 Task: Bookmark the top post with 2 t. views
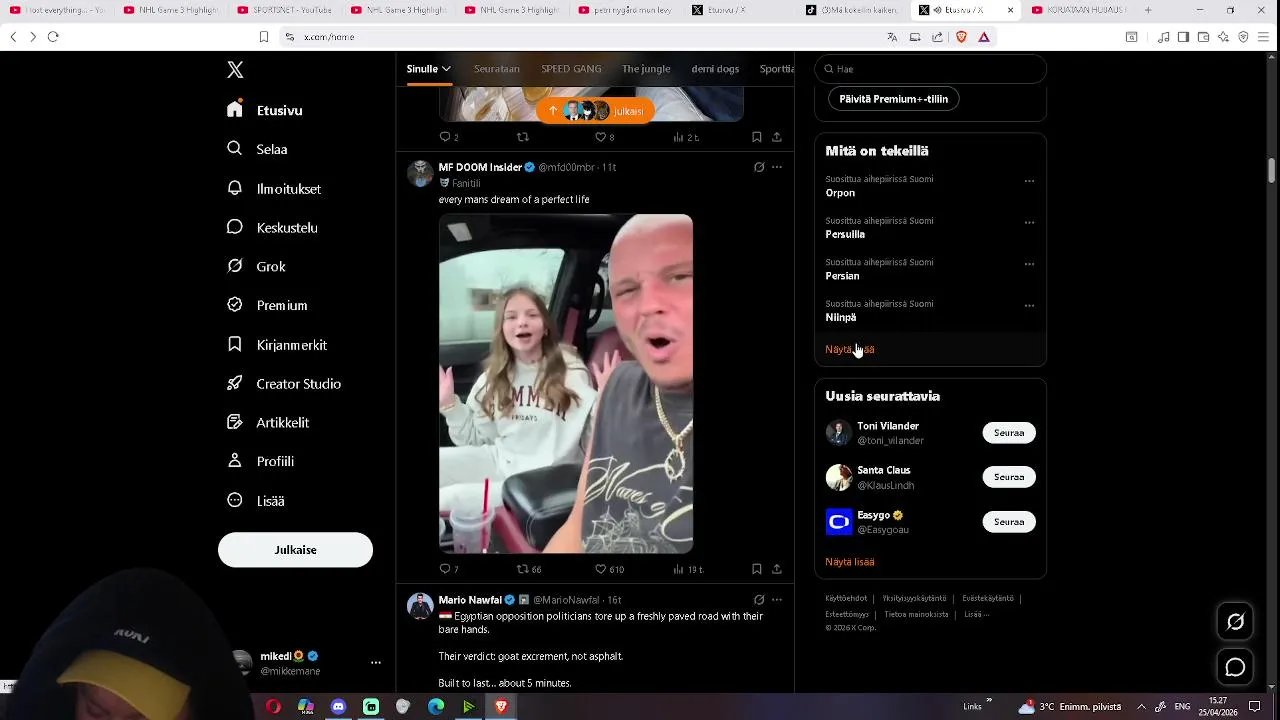pos(757,137)
